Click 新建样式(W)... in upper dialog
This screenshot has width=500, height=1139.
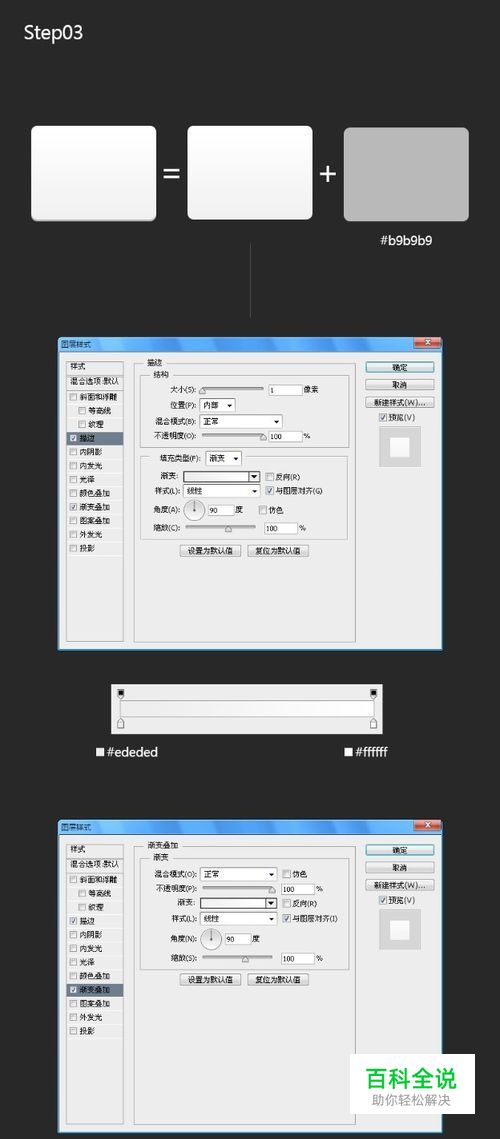click(x=400, y=402)
